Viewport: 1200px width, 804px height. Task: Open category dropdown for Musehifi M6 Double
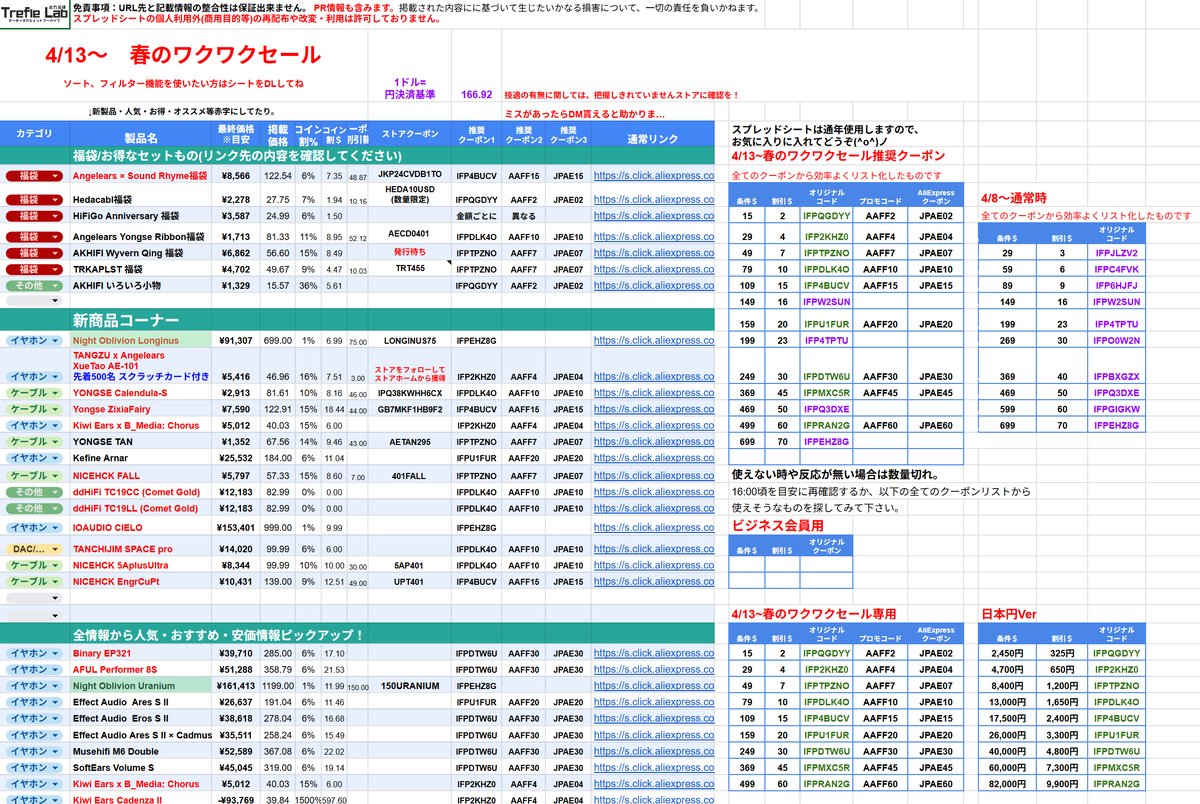click(34, 752)
